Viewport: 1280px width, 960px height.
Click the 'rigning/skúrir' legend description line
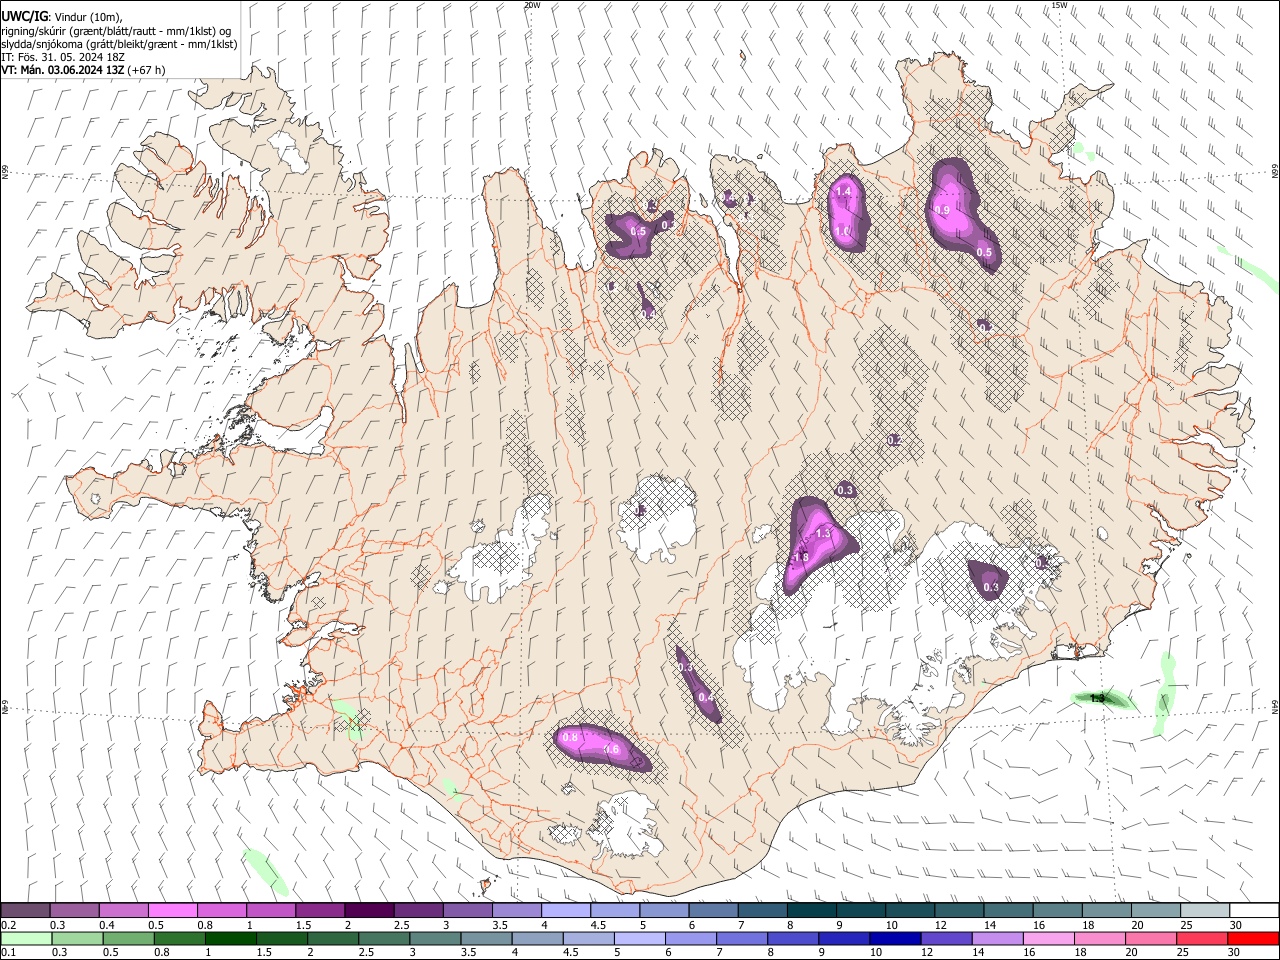[x=118, y=31]
